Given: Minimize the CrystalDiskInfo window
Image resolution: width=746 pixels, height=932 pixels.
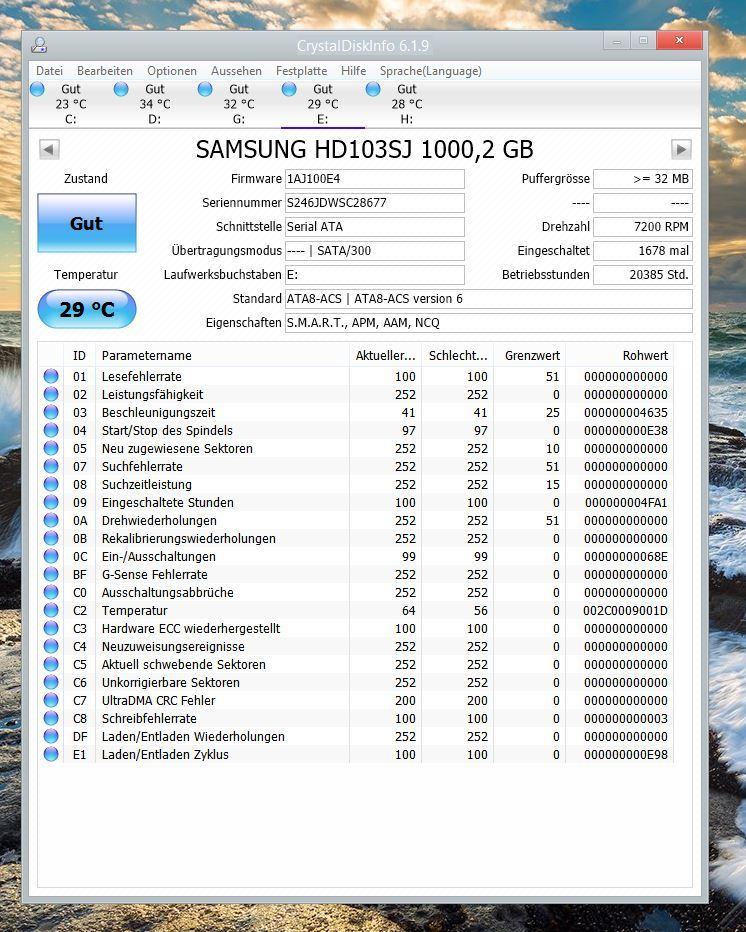Looking at the screenshot, I should coord(617,40).
